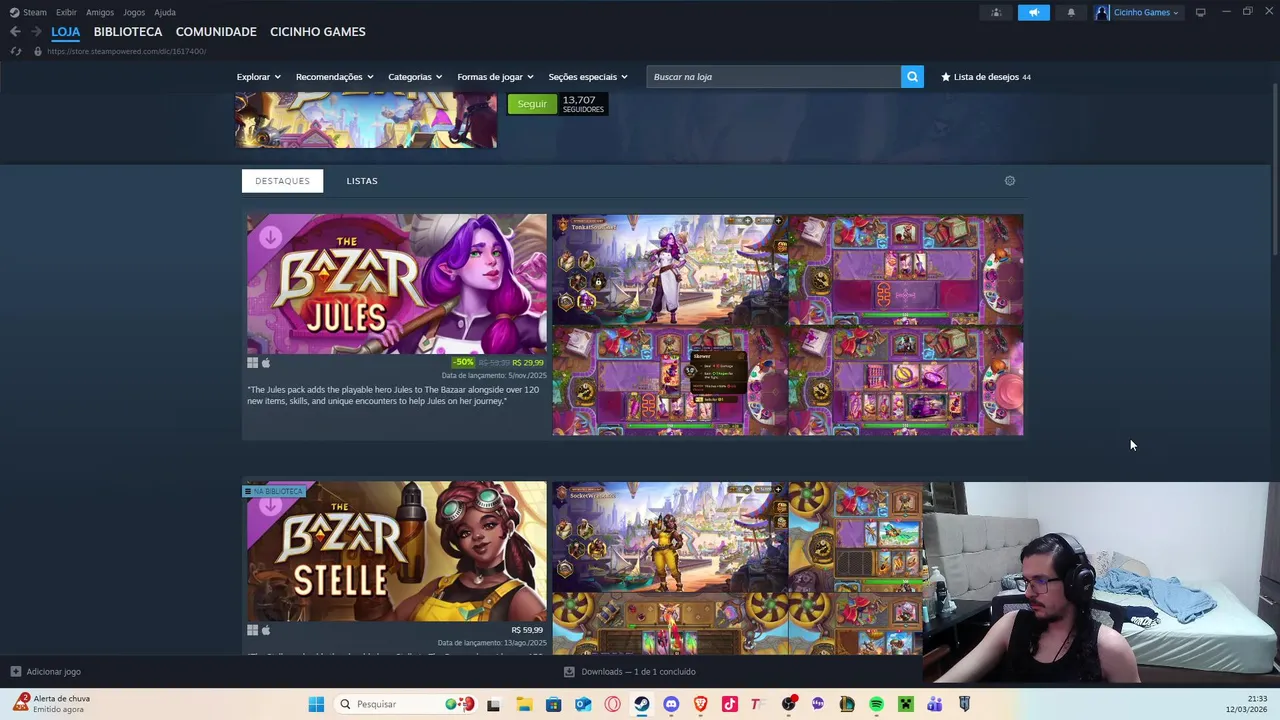This screenshot has width=1280, height=720.
Task: Open the Downloads status link
Action: (630, 672)
